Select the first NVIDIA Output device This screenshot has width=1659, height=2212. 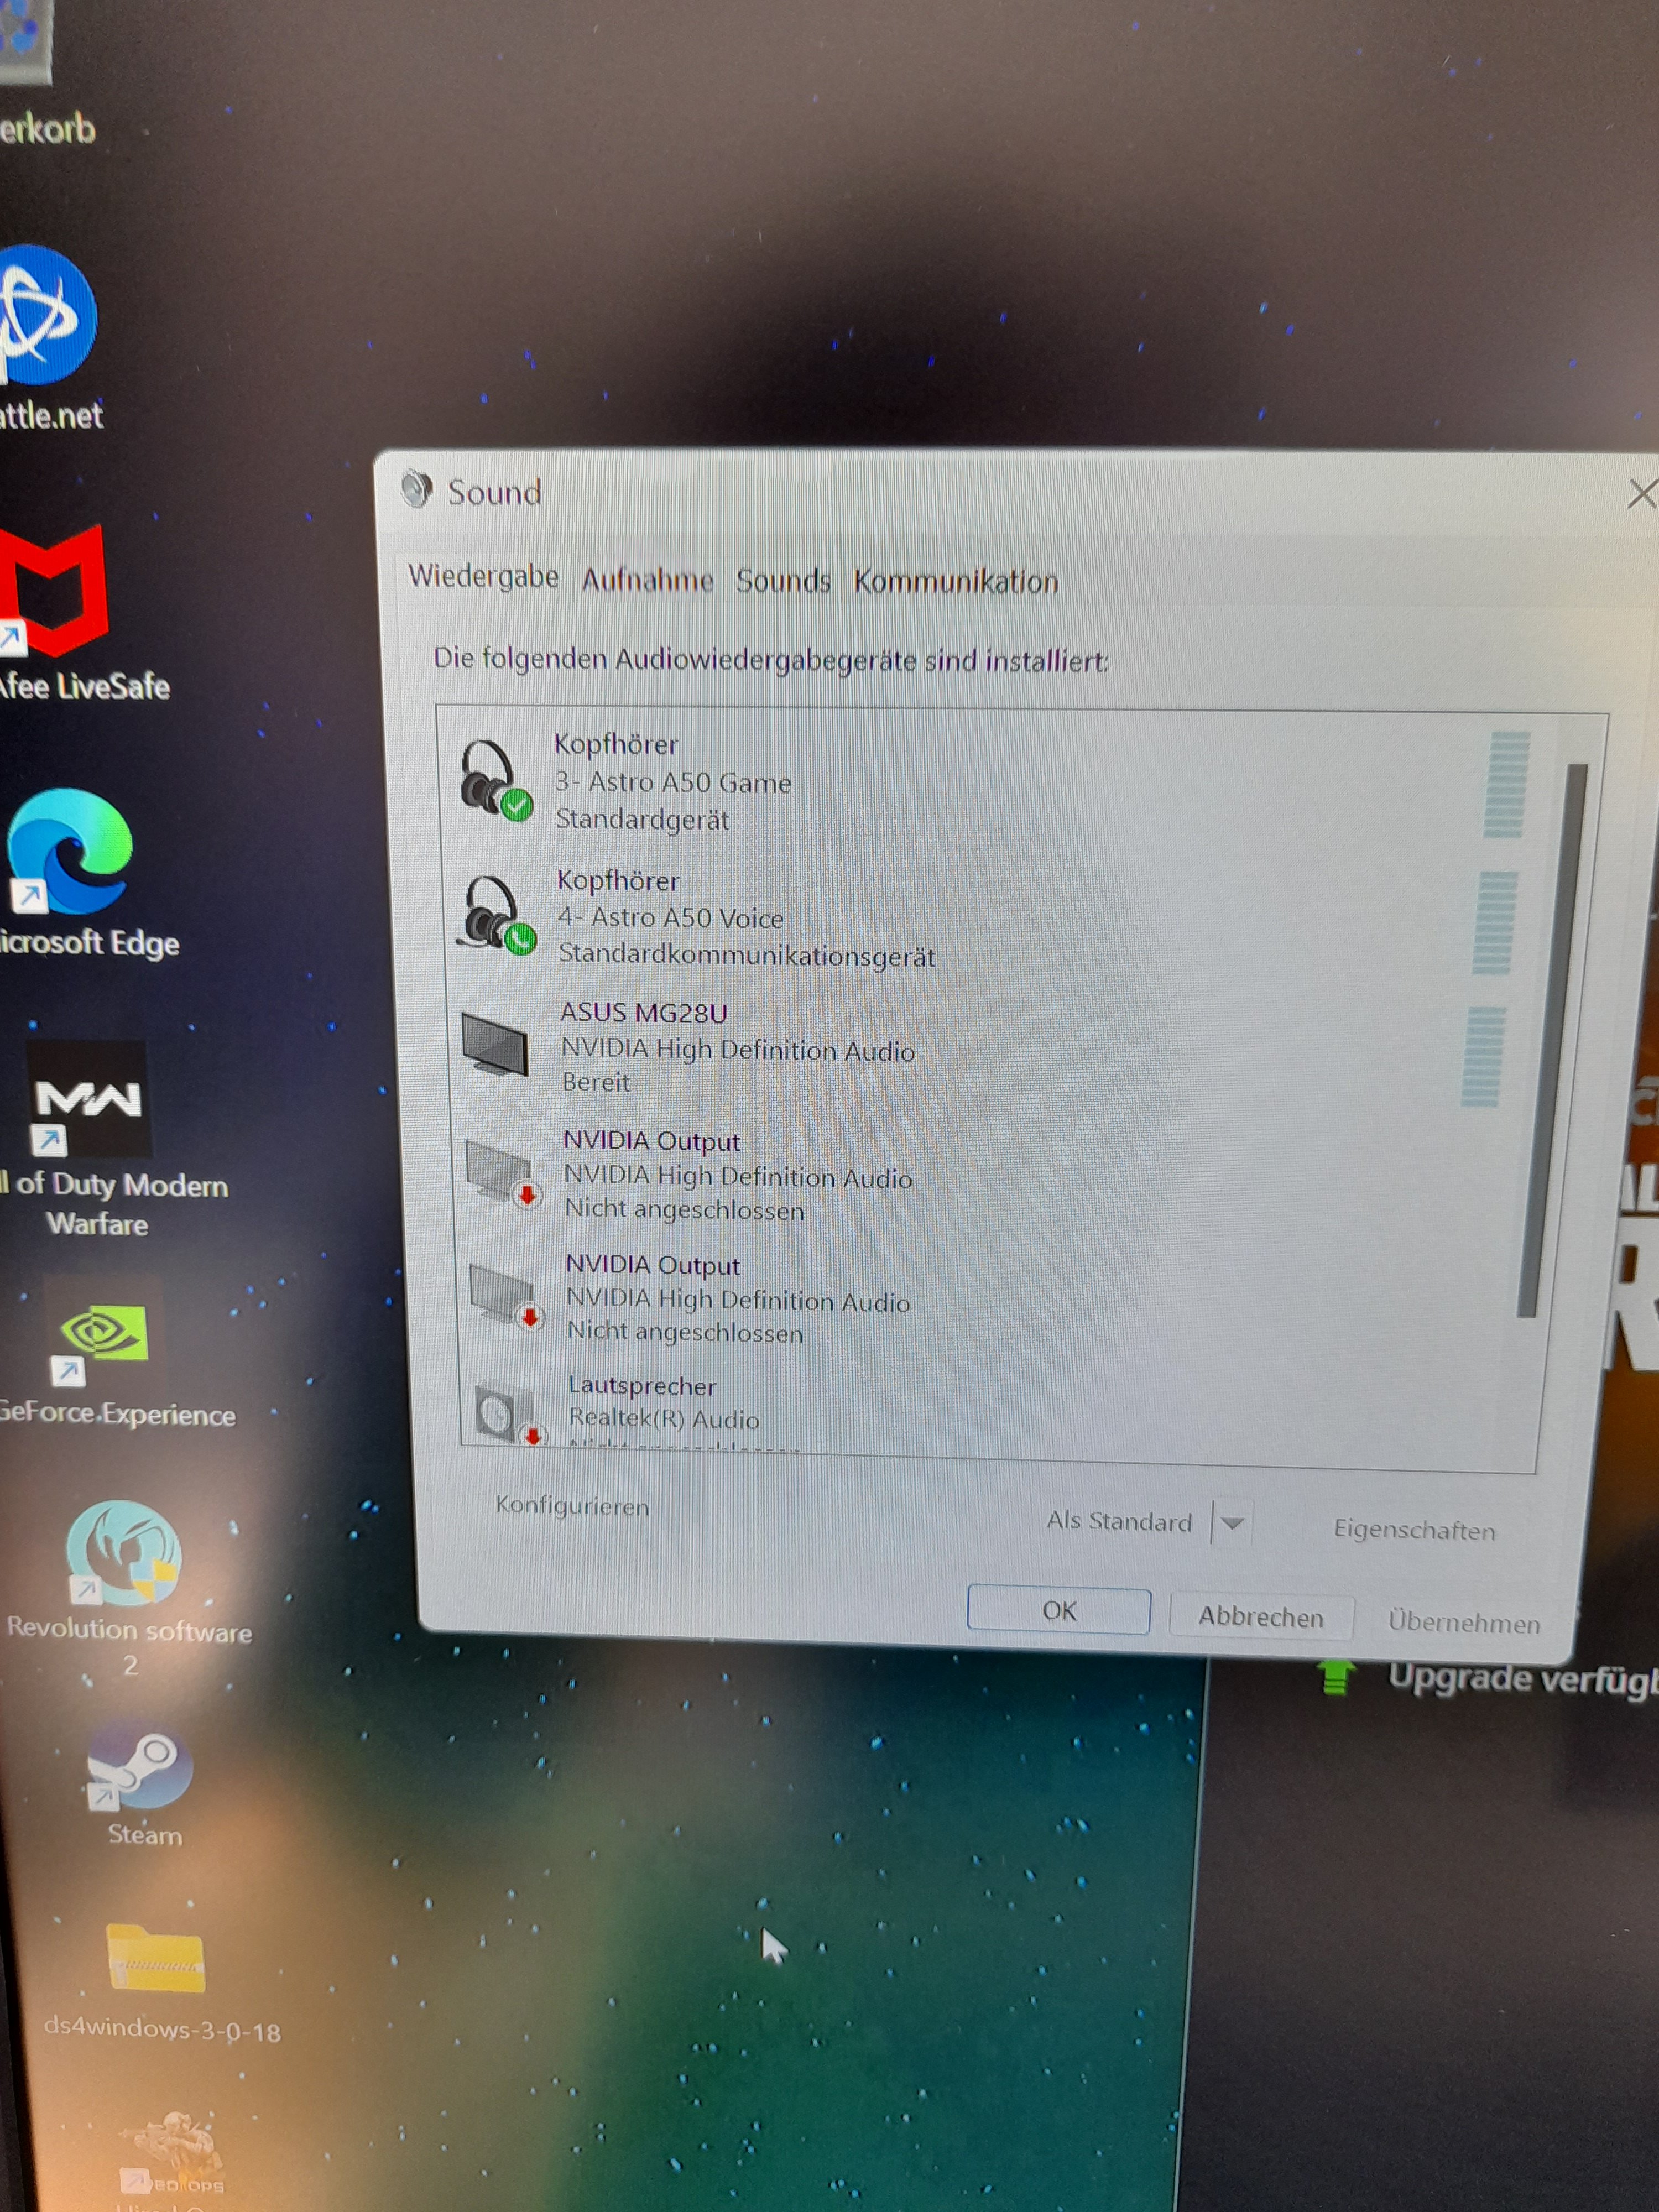tap(737, 1176)
